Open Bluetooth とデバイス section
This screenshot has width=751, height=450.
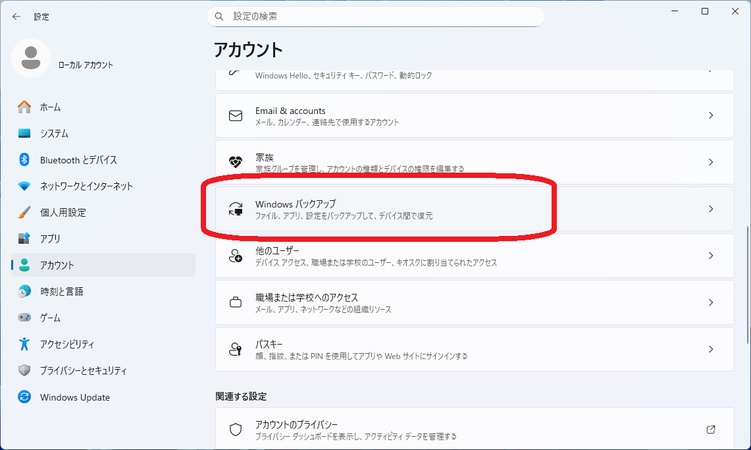tap(103, 160)
